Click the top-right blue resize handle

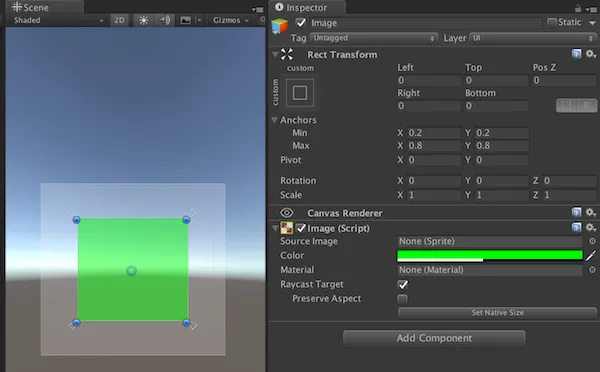coord(186,220)
